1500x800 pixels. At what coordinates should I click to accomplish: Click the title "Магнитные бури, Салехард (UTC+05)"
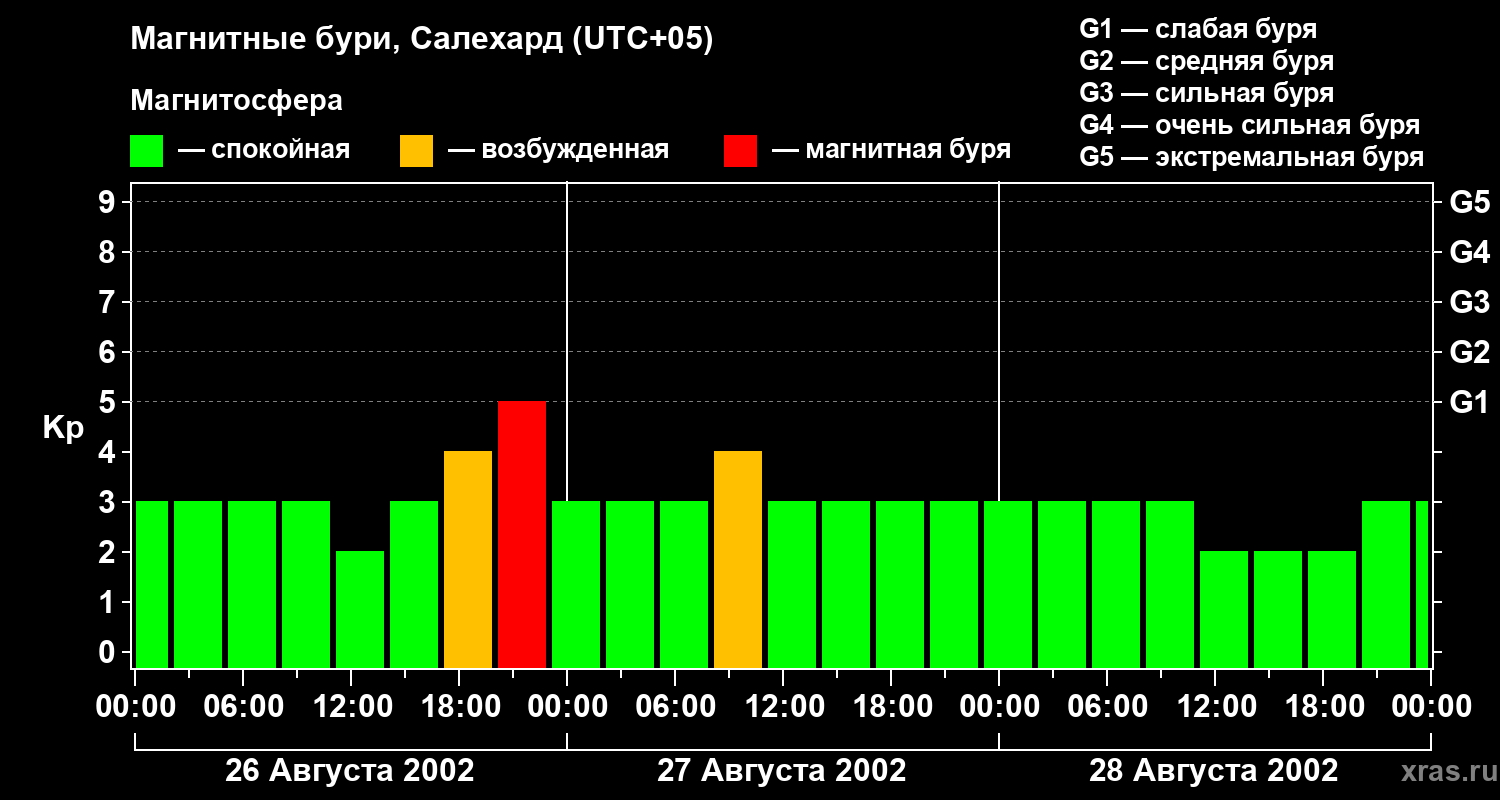pos(421,40)
